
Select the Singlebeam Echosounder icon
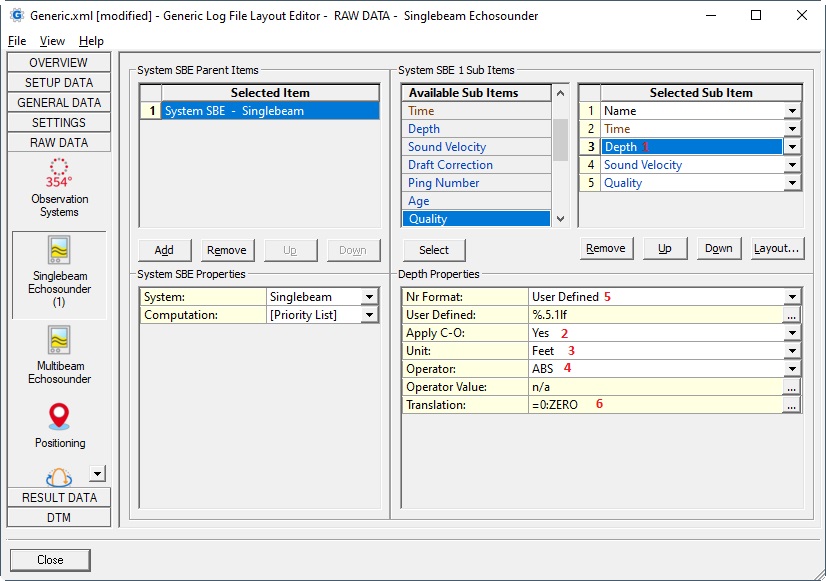(59, 250)
